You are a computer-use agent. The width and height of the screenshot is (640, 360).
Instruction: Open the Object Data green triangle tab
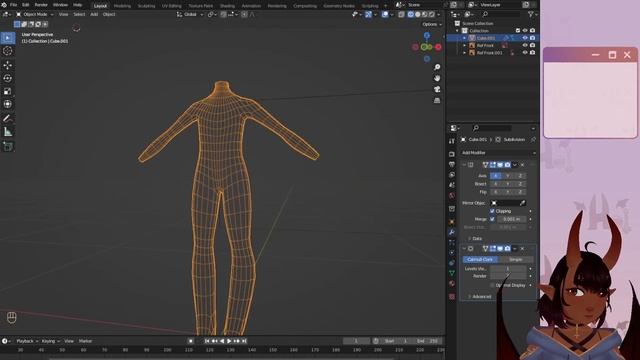coord(452,273)
